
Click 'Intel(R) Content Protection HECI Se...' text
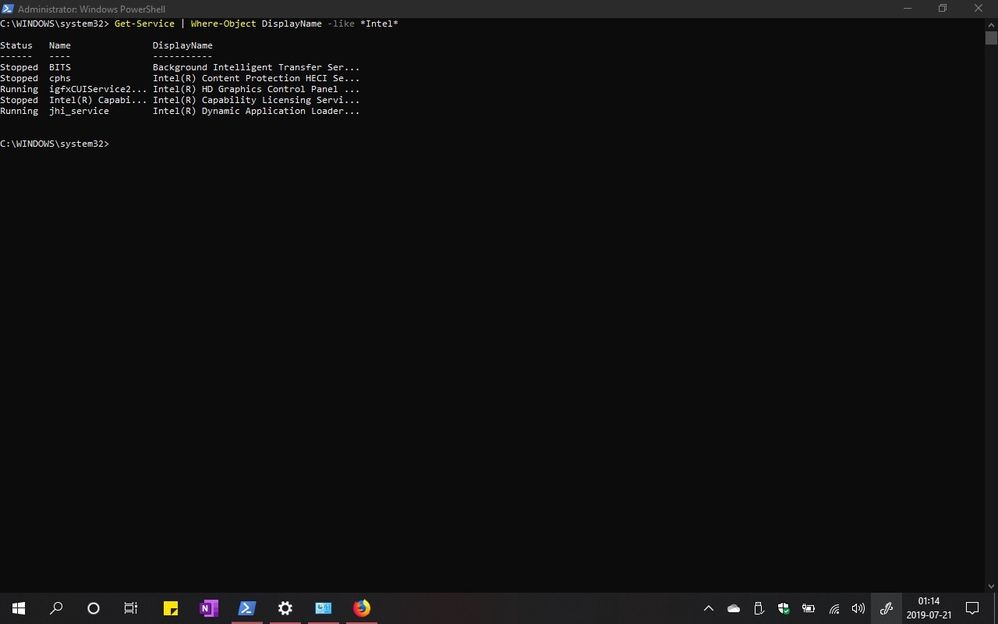point(256,78)
